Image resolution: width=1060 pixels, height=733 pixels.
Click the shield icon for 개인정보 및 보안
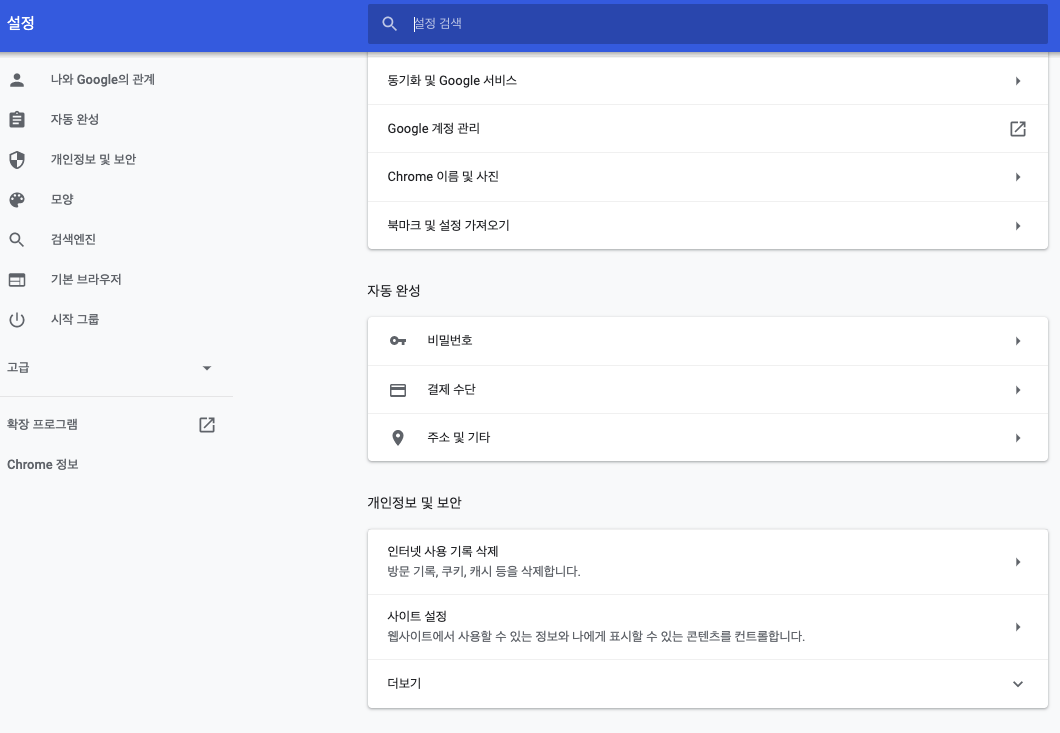click(x=17, y=160)
